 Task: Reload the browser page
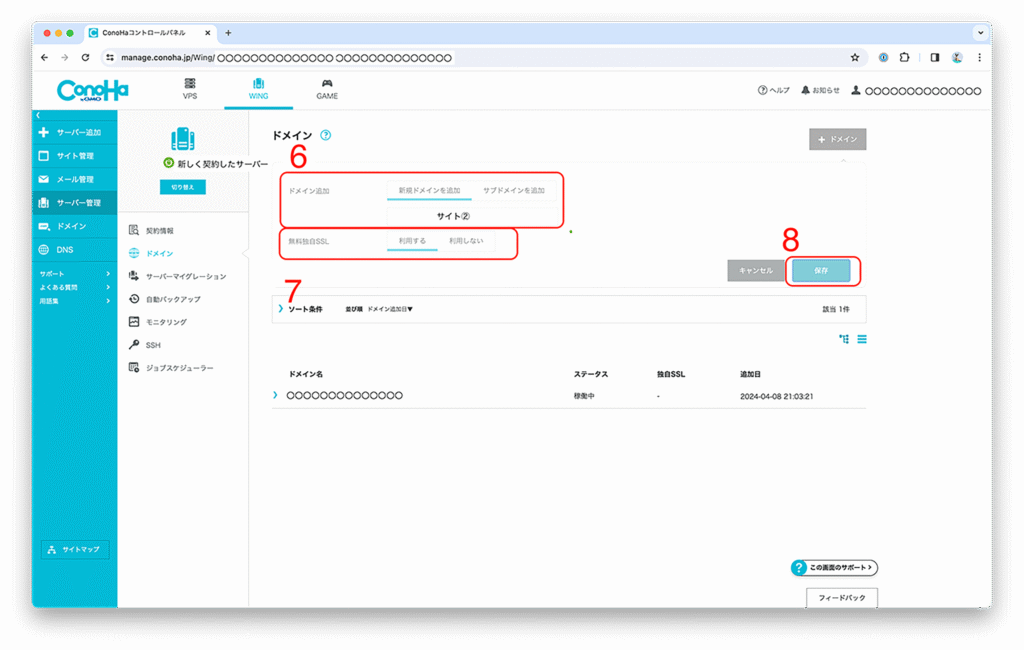pyautogui.click(x=86, y=57)
